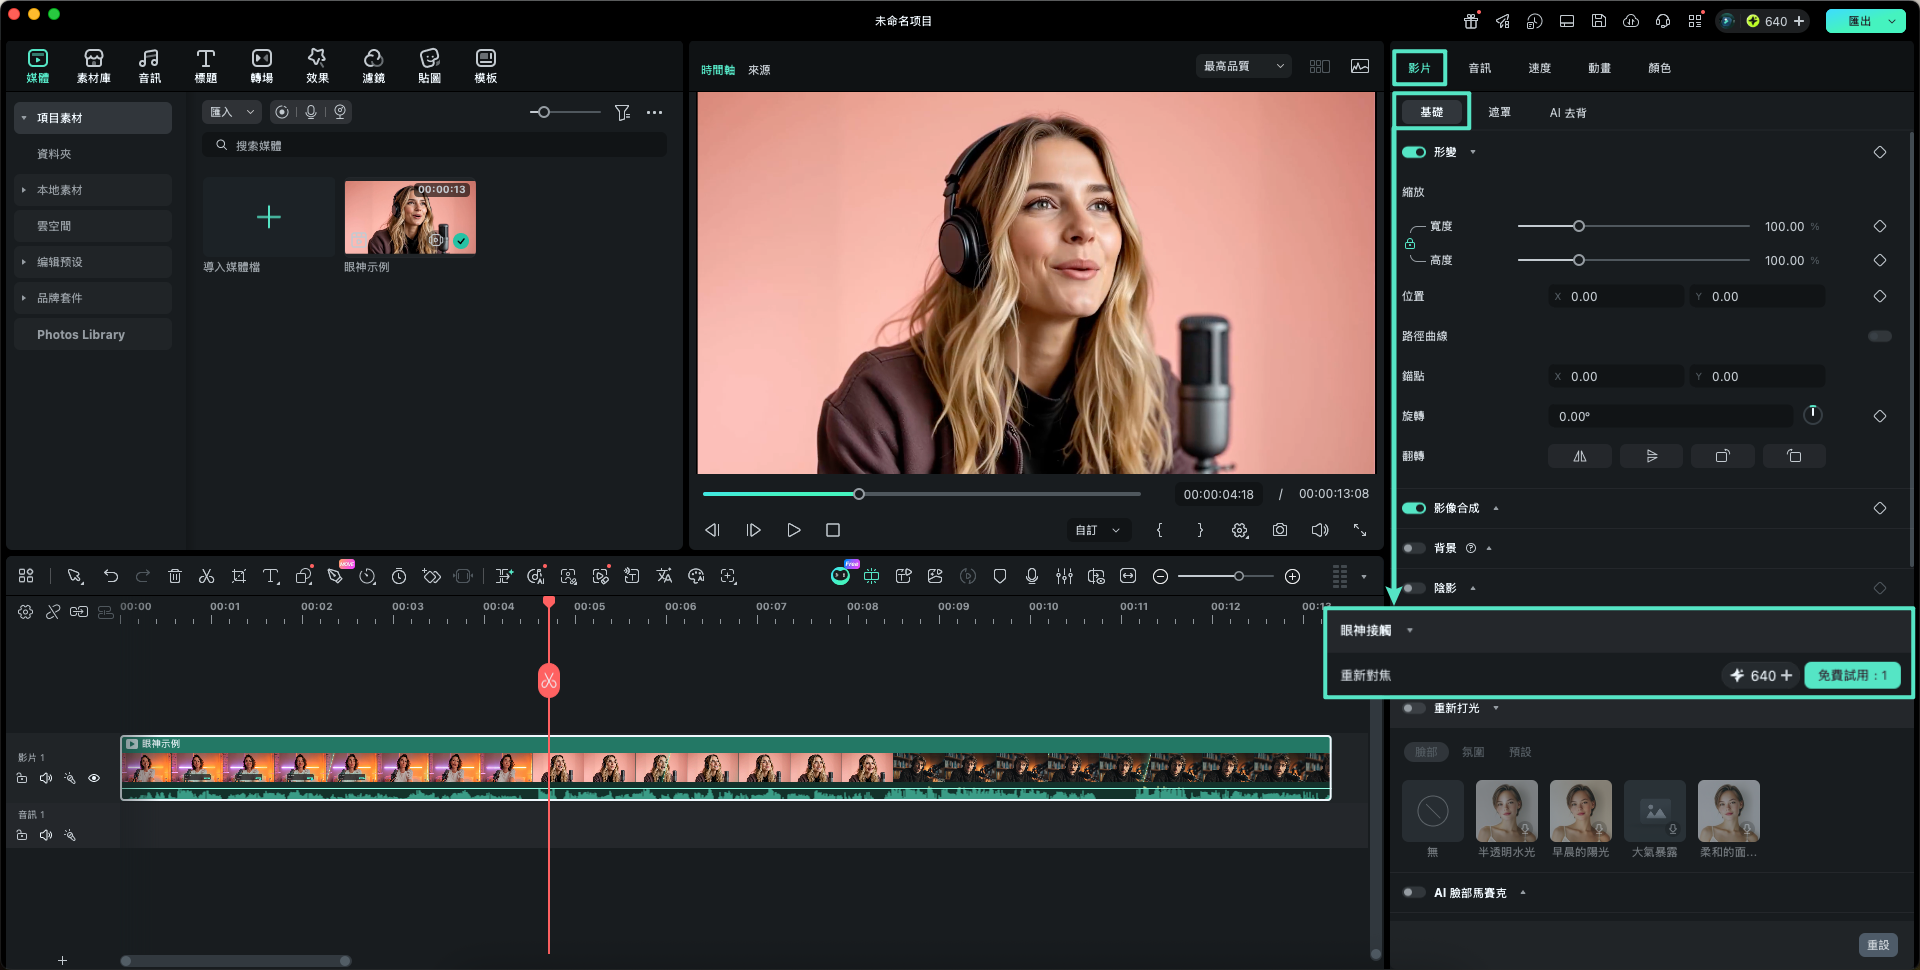This screenshot has height=970, width=1920.
Task: Open the Photos Library item
Action: [x=93, y=334]
